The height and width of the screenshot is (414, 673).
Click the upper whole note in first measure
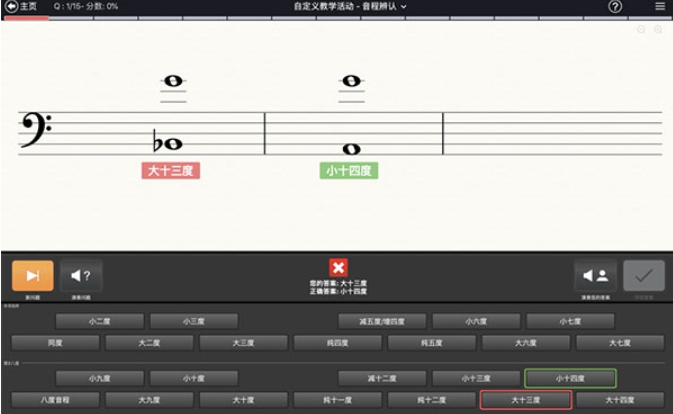pos(173,81)
